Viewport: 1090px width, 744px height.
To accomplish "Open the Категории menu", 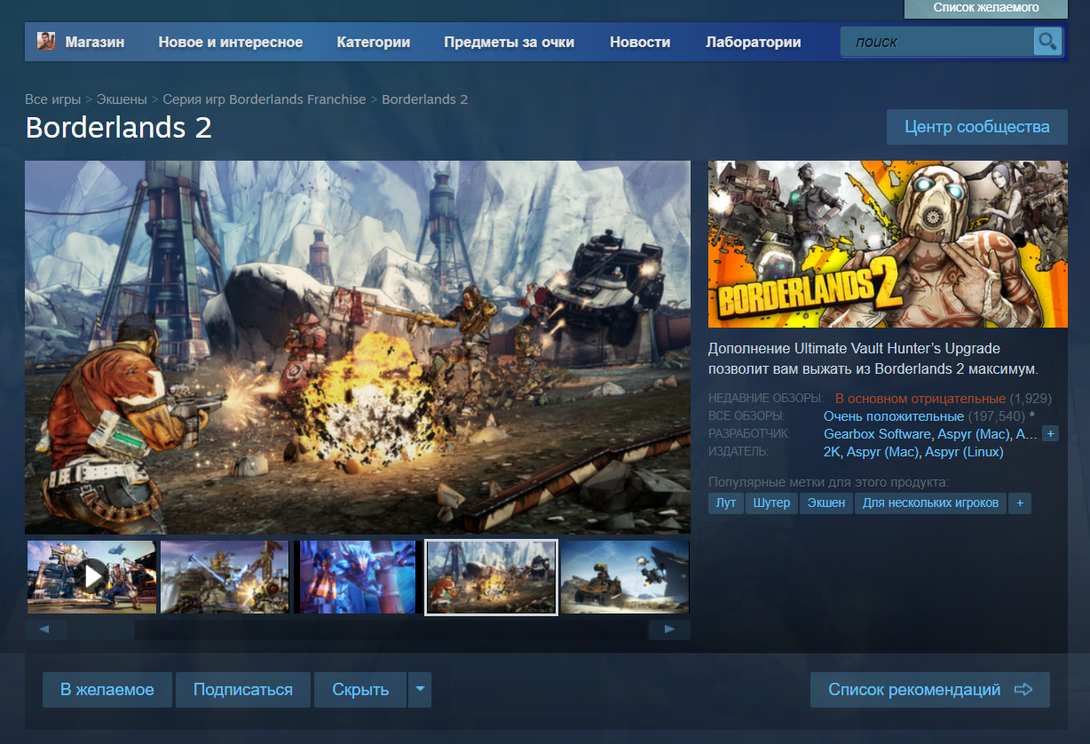I will tap(373, 42).
